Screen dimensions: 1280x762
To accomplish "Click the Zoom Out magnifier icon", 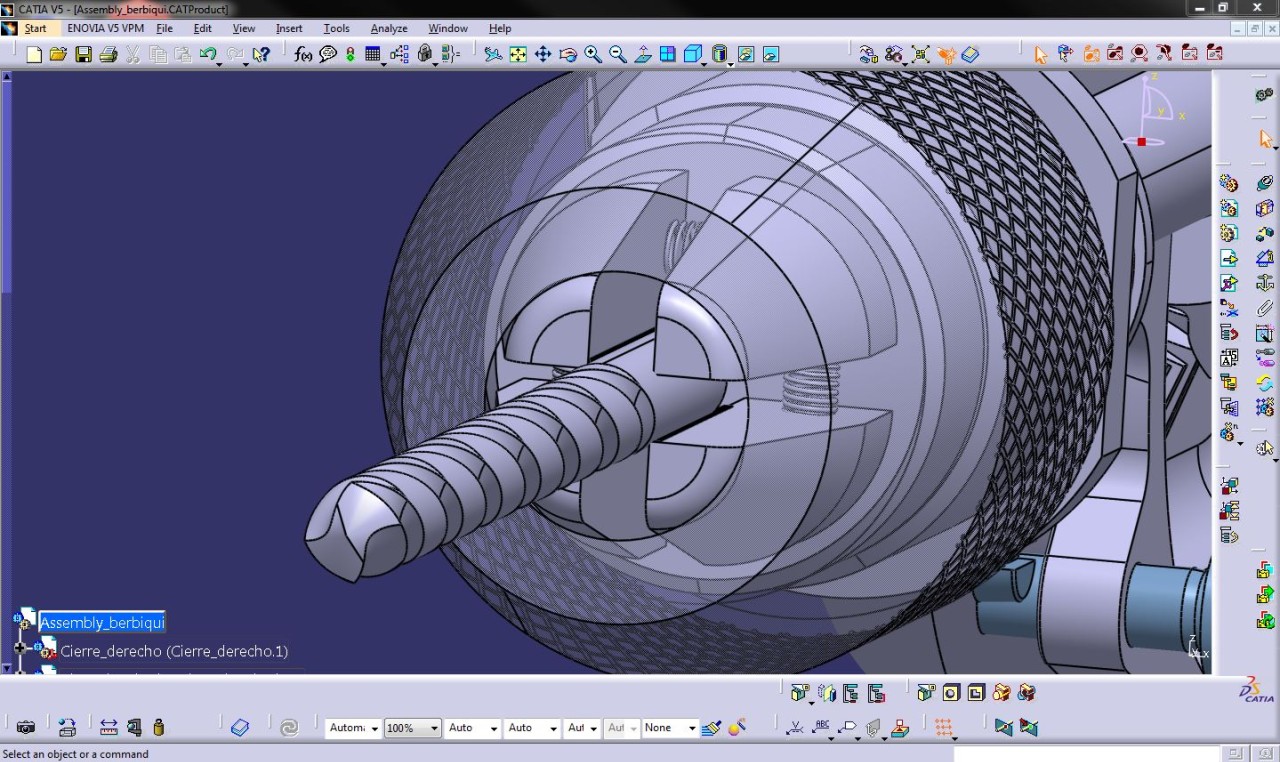I will [x=618, y=54].
